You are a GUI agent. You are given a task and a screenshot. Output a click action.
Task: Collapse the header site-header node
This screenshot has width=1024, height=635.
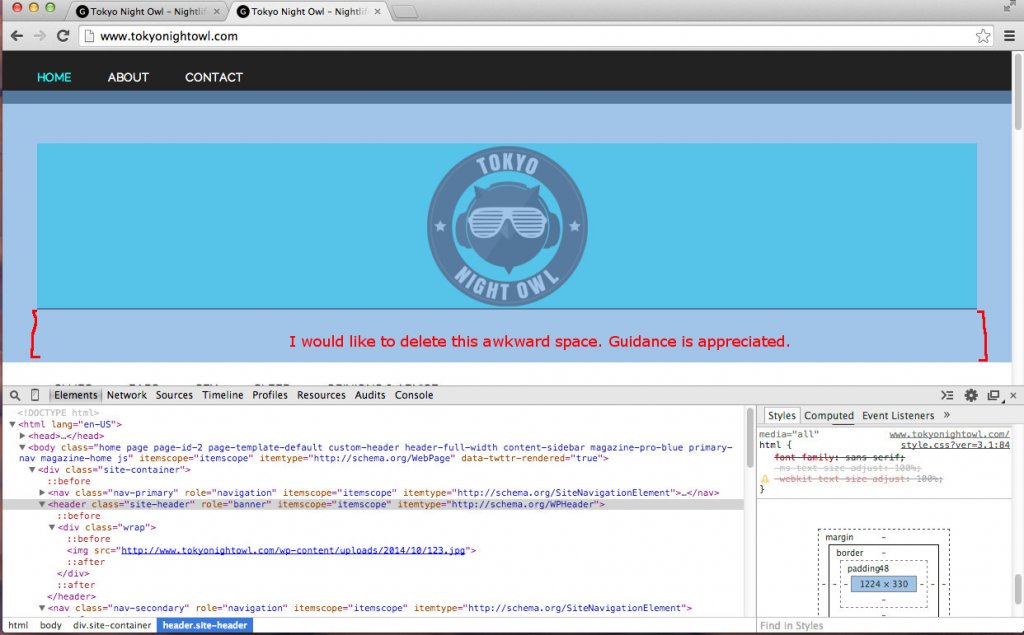pyautogui.click(x=41, y=505)
